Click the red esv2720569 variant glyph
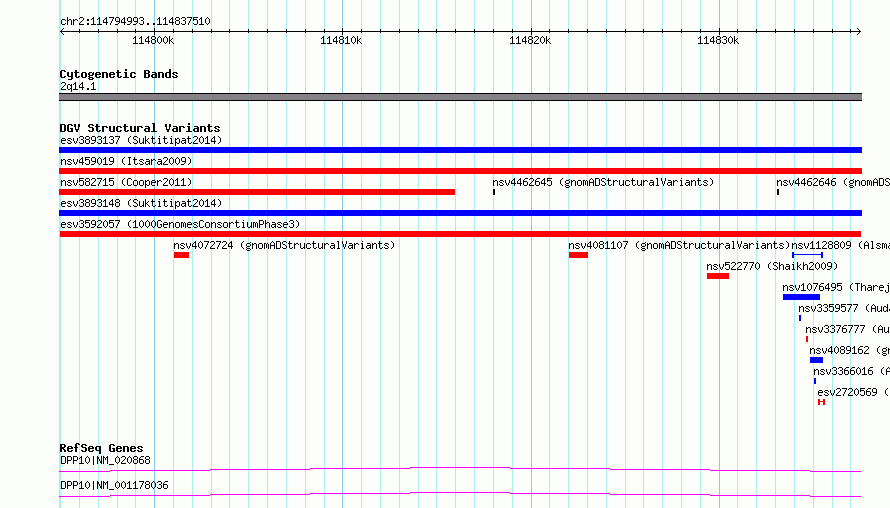This screenshot has width=890, height=508. click(821, 402)
